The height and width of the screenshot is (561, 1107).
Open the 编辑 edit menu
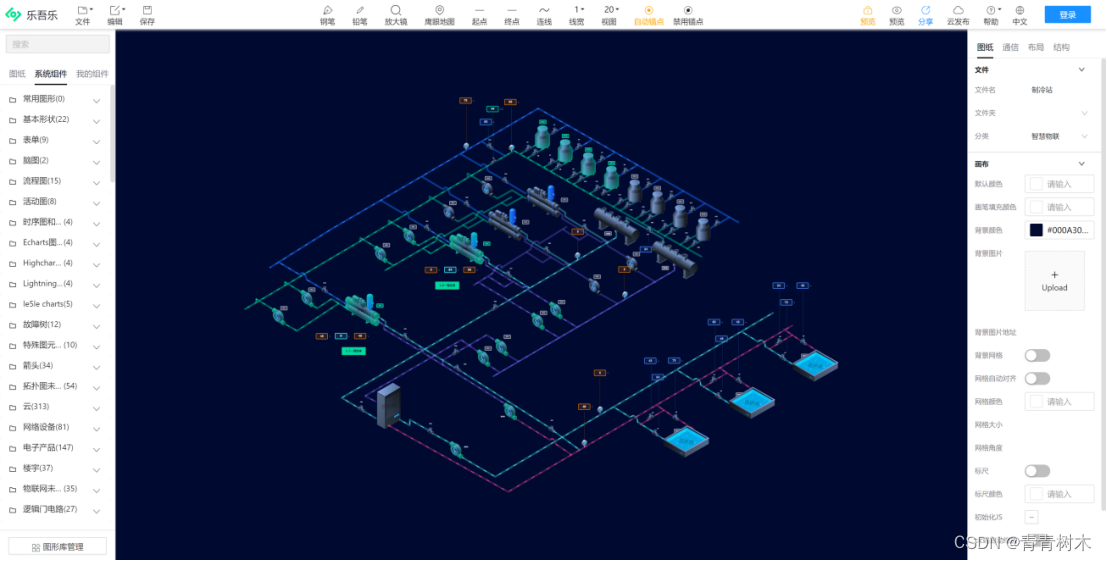[x=115, y=15]
